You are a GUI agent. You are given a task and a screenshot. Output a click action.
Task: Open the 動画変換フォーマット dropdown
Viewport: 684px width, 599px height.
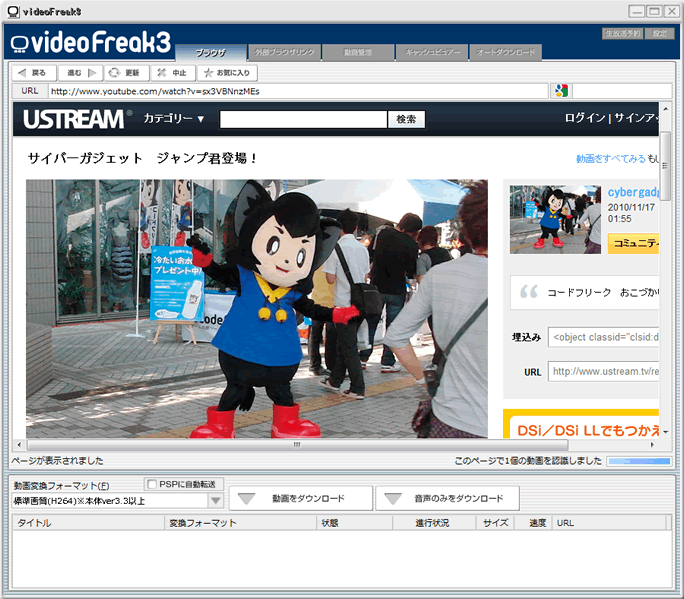click(215, 500)
